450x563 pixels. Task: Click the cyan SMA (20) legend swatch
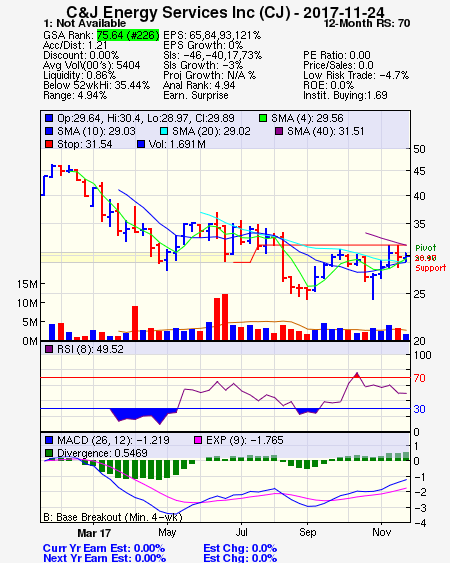[164, 131]
